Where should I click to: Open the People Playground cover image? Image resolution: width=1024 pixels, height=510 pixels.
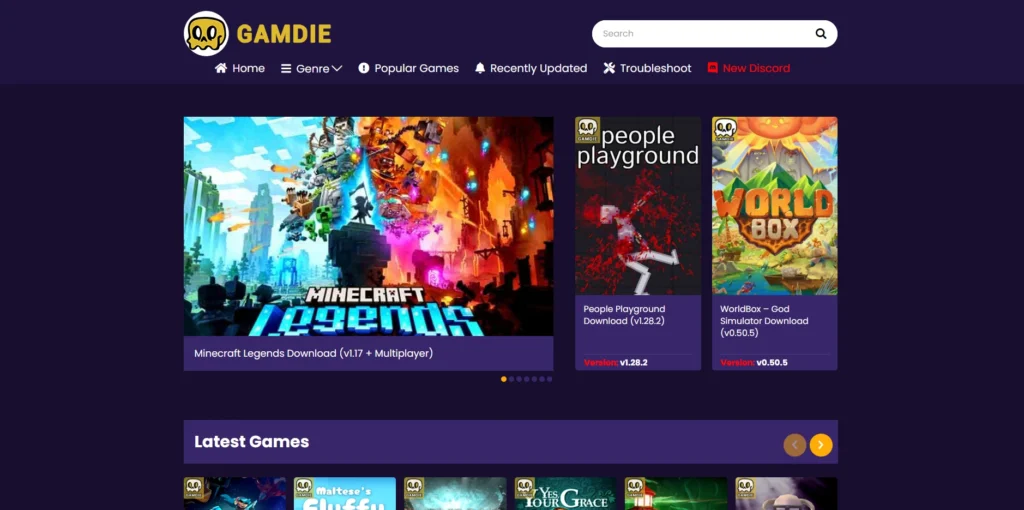[638, 206]
